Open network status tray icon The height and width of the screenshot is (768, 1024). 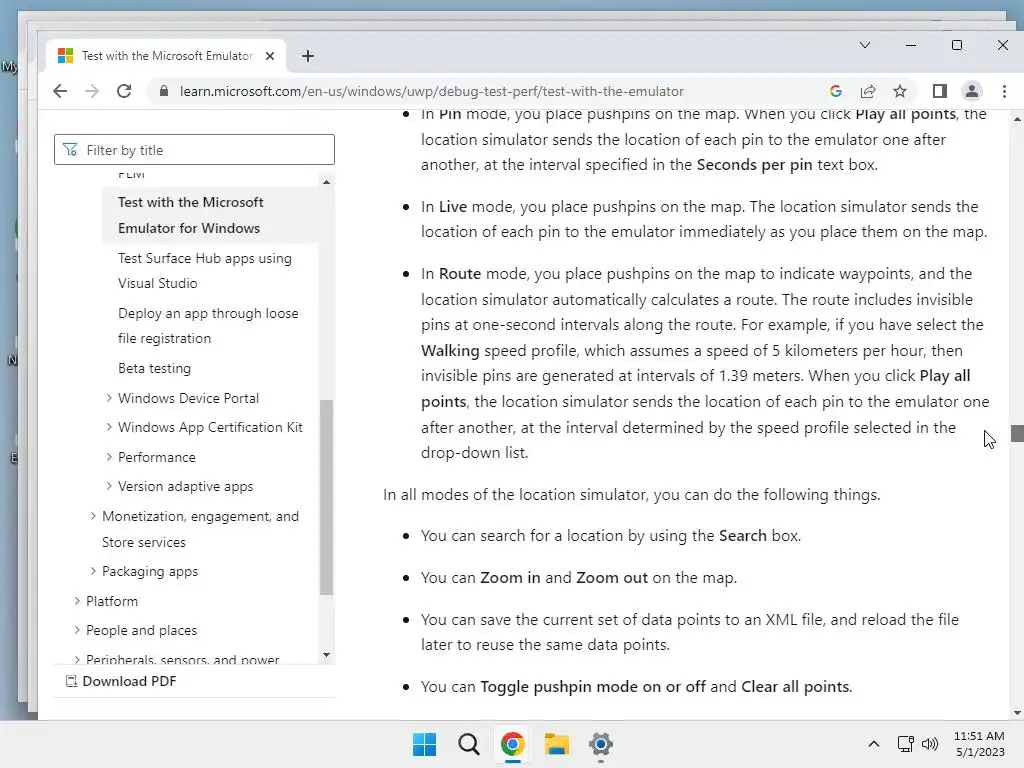[906, 744]
